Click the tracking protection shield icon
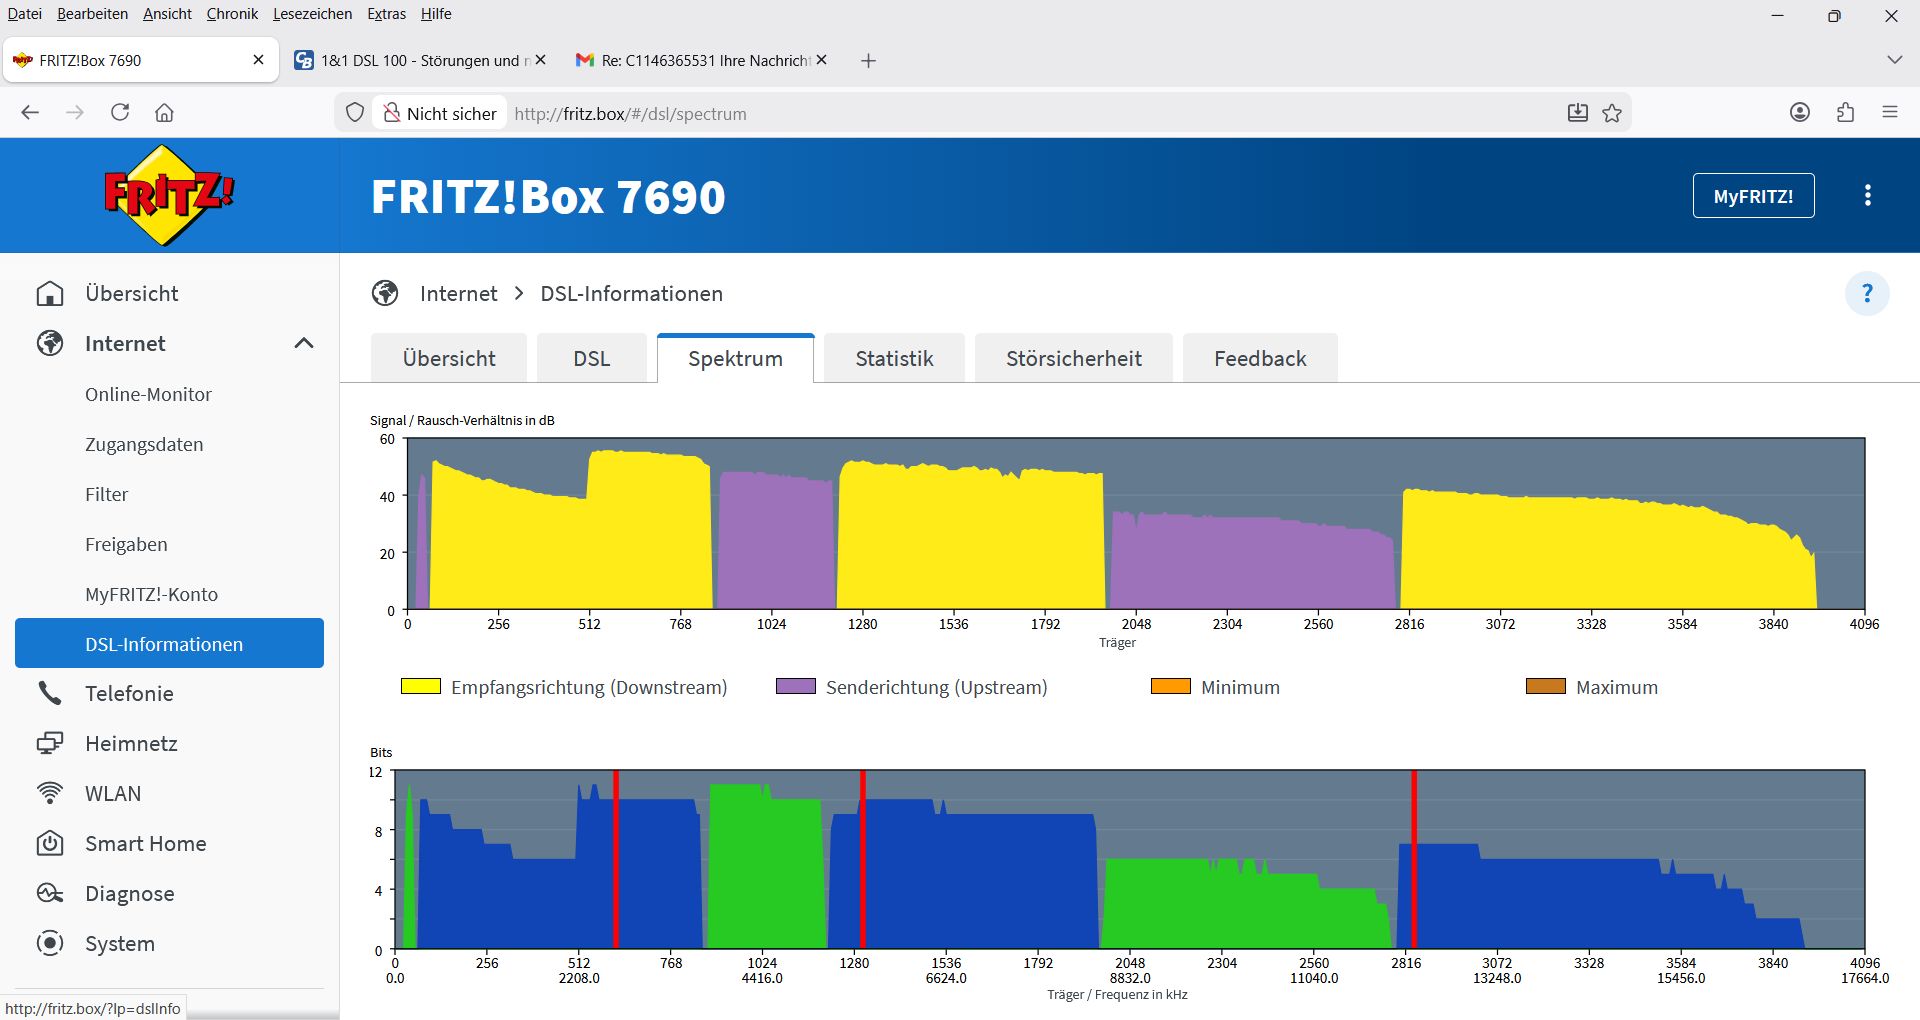The image size is (1920, 1020). coord(355,113)
